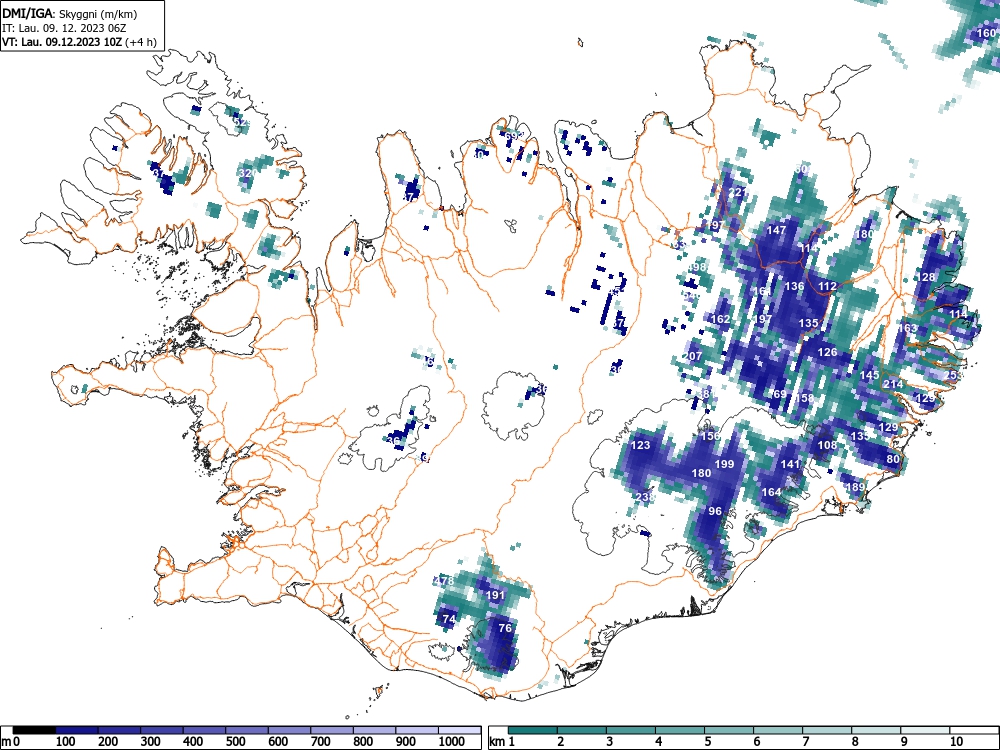Click the '147' visibility value on the map
1000x750 pixels.
click(x=776, y=230)
